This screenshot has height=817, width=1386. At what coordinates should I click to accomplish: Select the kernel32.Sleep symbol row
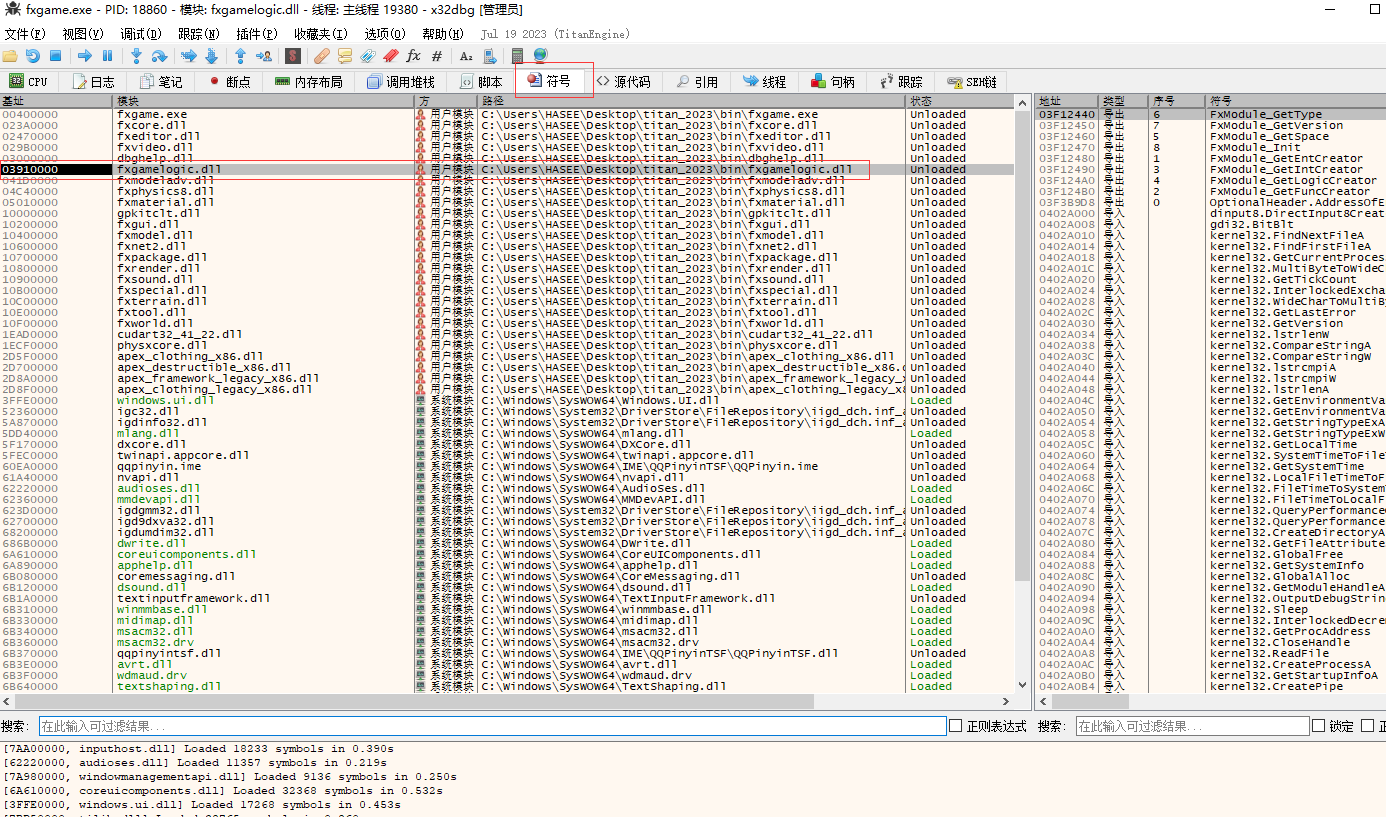point(1210,609)
